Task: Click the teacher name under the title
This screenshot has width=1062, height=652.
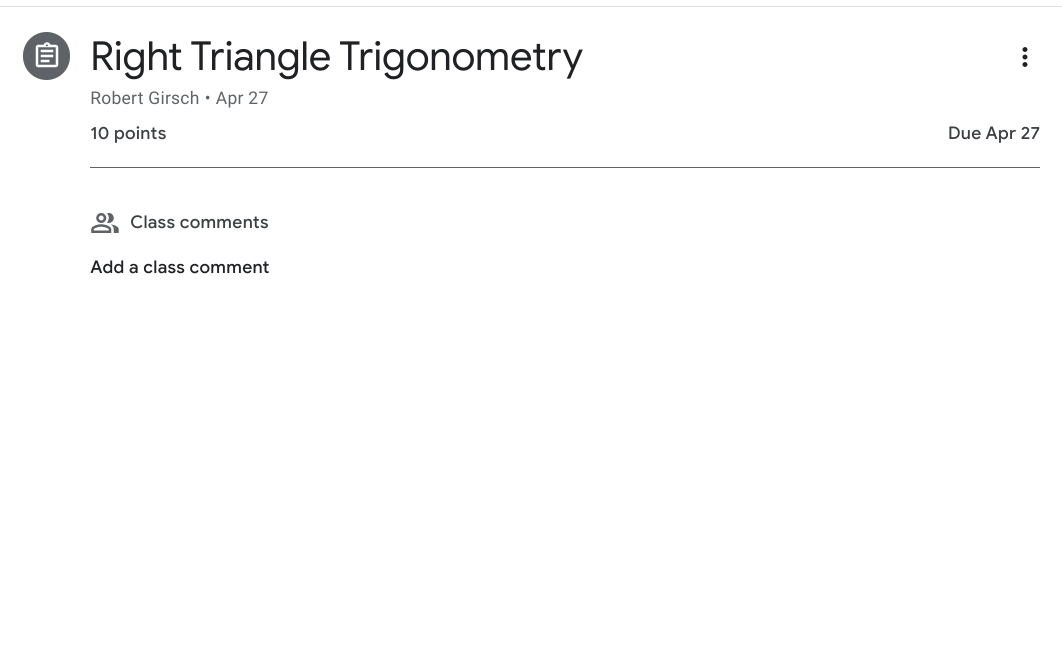Action: click(144, 98)
